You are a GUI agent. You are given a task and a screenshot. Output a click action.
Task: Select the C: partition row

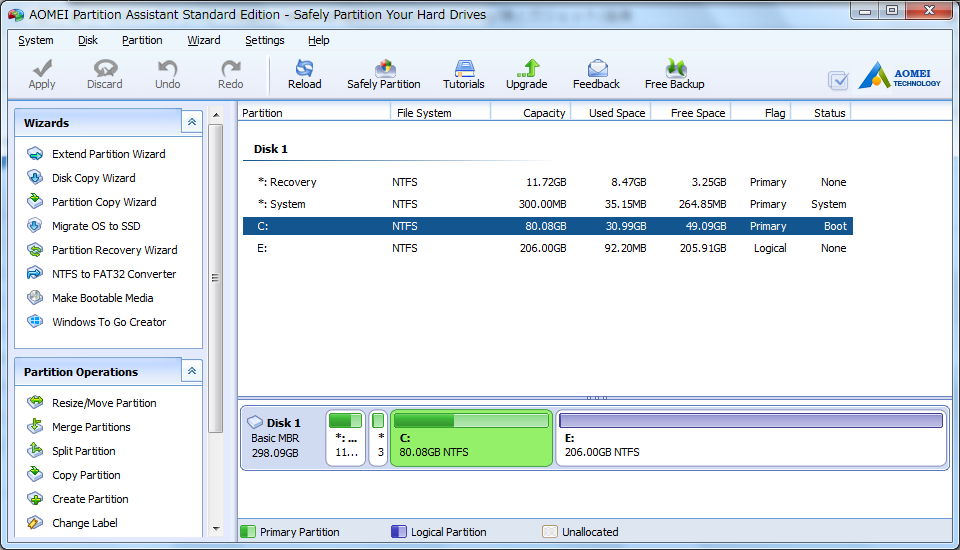click(x=548, y=226)
